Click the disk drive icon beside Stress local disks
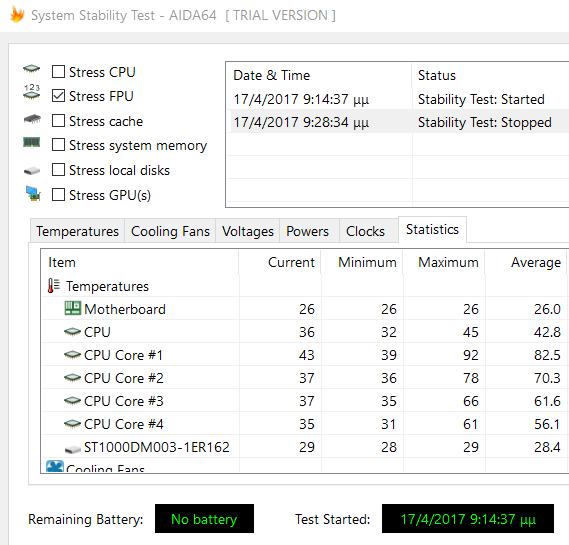 point(32,171)
